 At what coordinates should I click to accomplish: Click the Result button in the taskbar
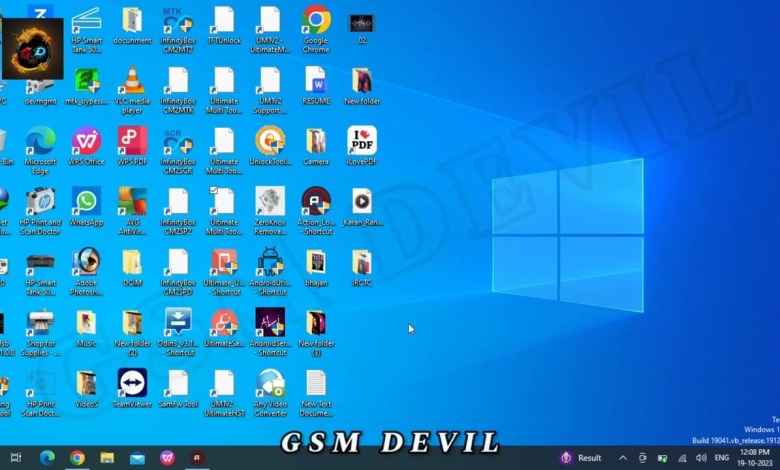[581, 458]
